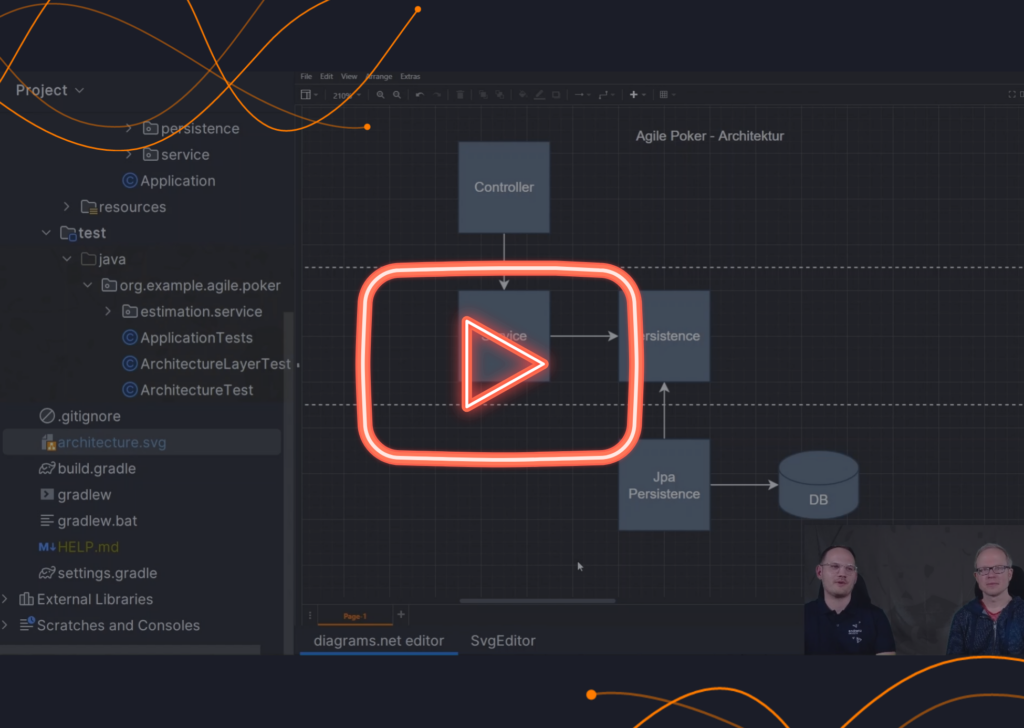Image resolution: width=1024 pixels, height=728 pixels.
Task: Click the gradlew script file icon
Action: [47, 494]
